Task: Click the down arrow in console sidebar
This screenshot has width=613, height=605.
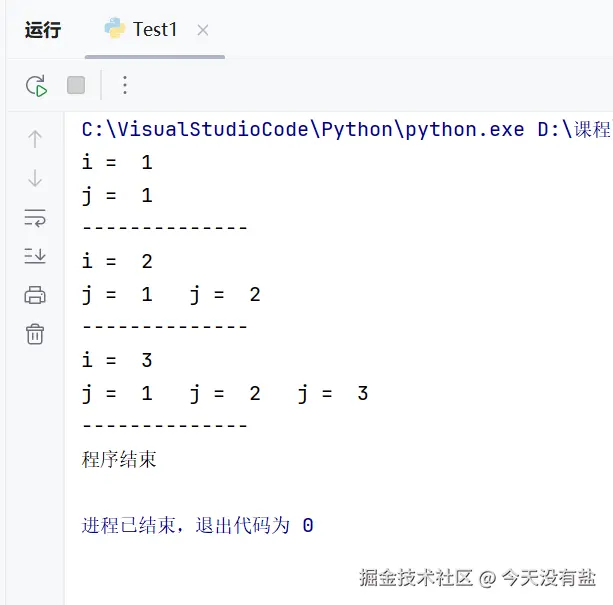Action: [35, 179]
